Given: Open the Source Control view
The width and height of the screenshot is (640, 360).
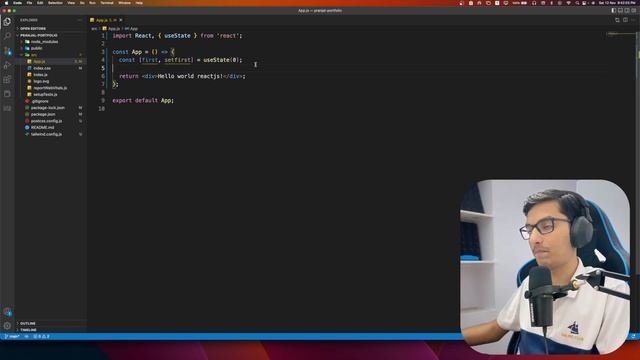Looking at the screenshot, I should [x=7, y=51].
